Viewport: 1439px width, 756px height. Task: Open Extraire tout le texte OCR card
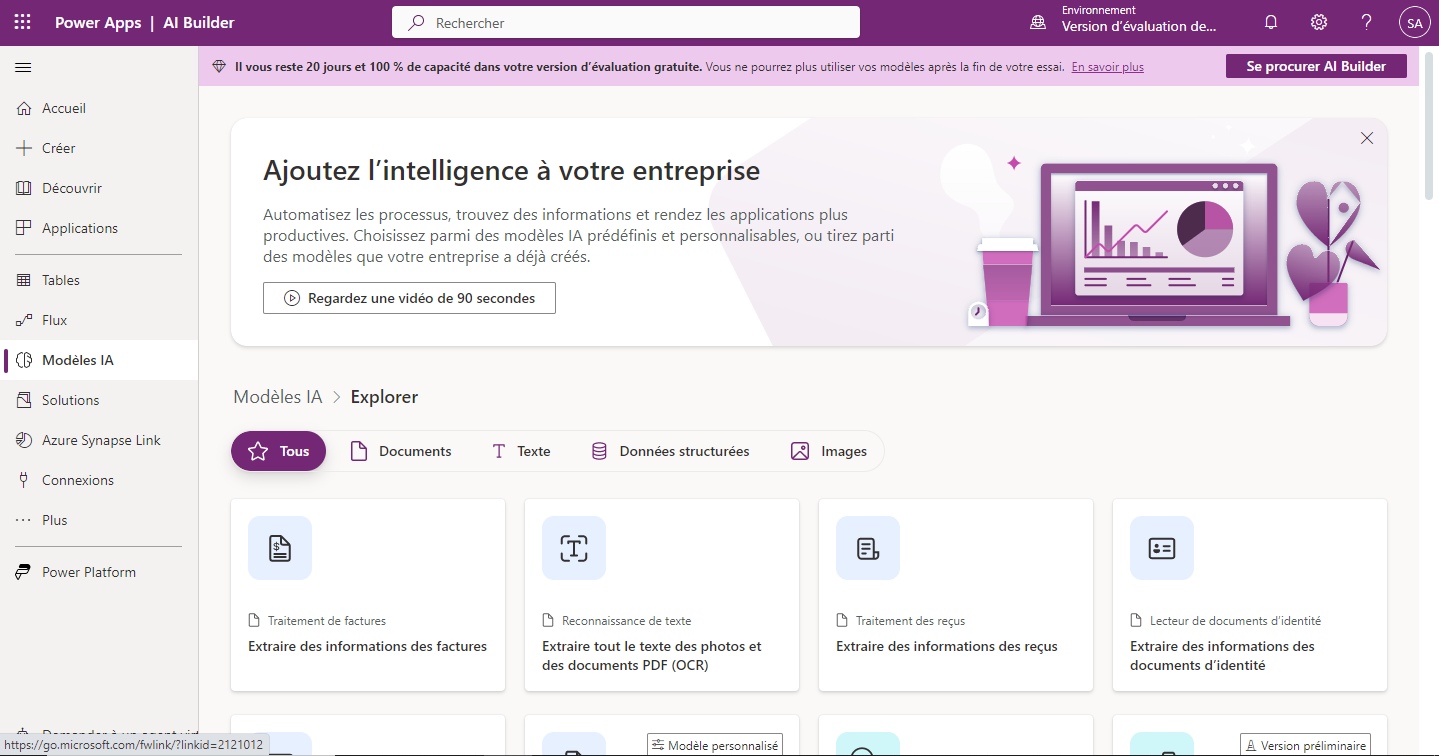click(662, 595)
